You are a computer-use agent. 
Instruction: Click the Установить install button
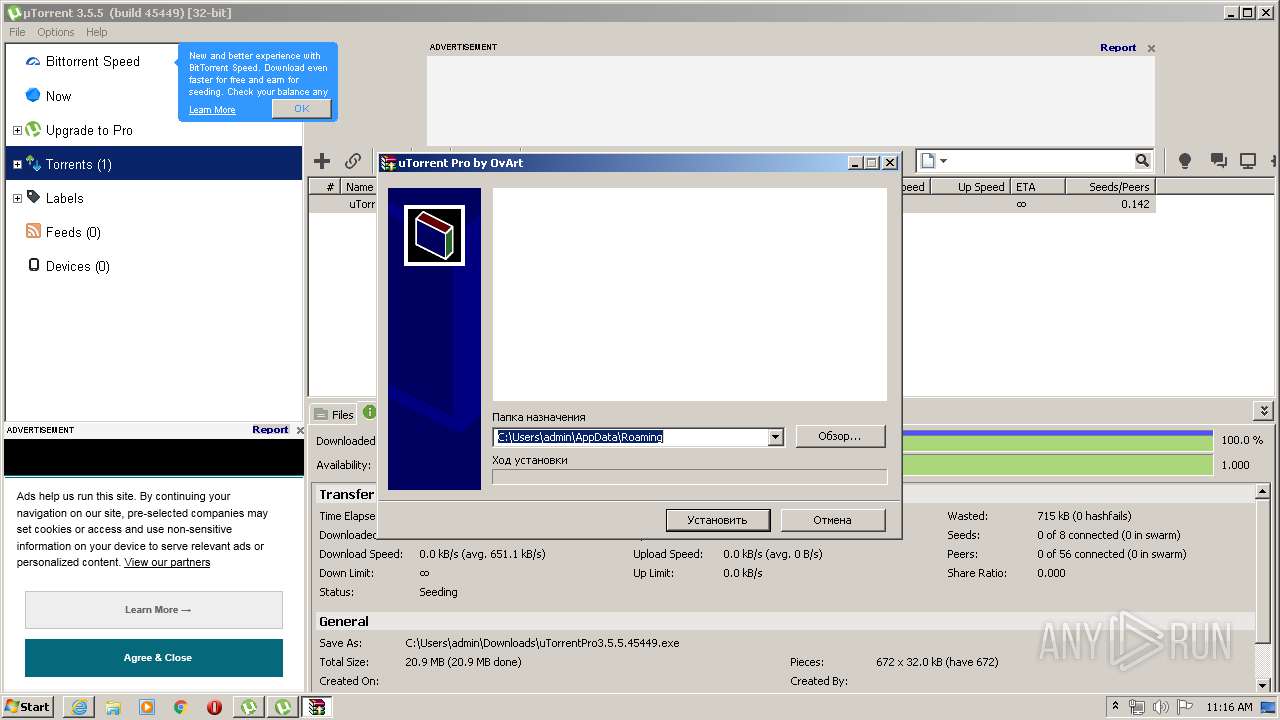(x=717, y=520)
